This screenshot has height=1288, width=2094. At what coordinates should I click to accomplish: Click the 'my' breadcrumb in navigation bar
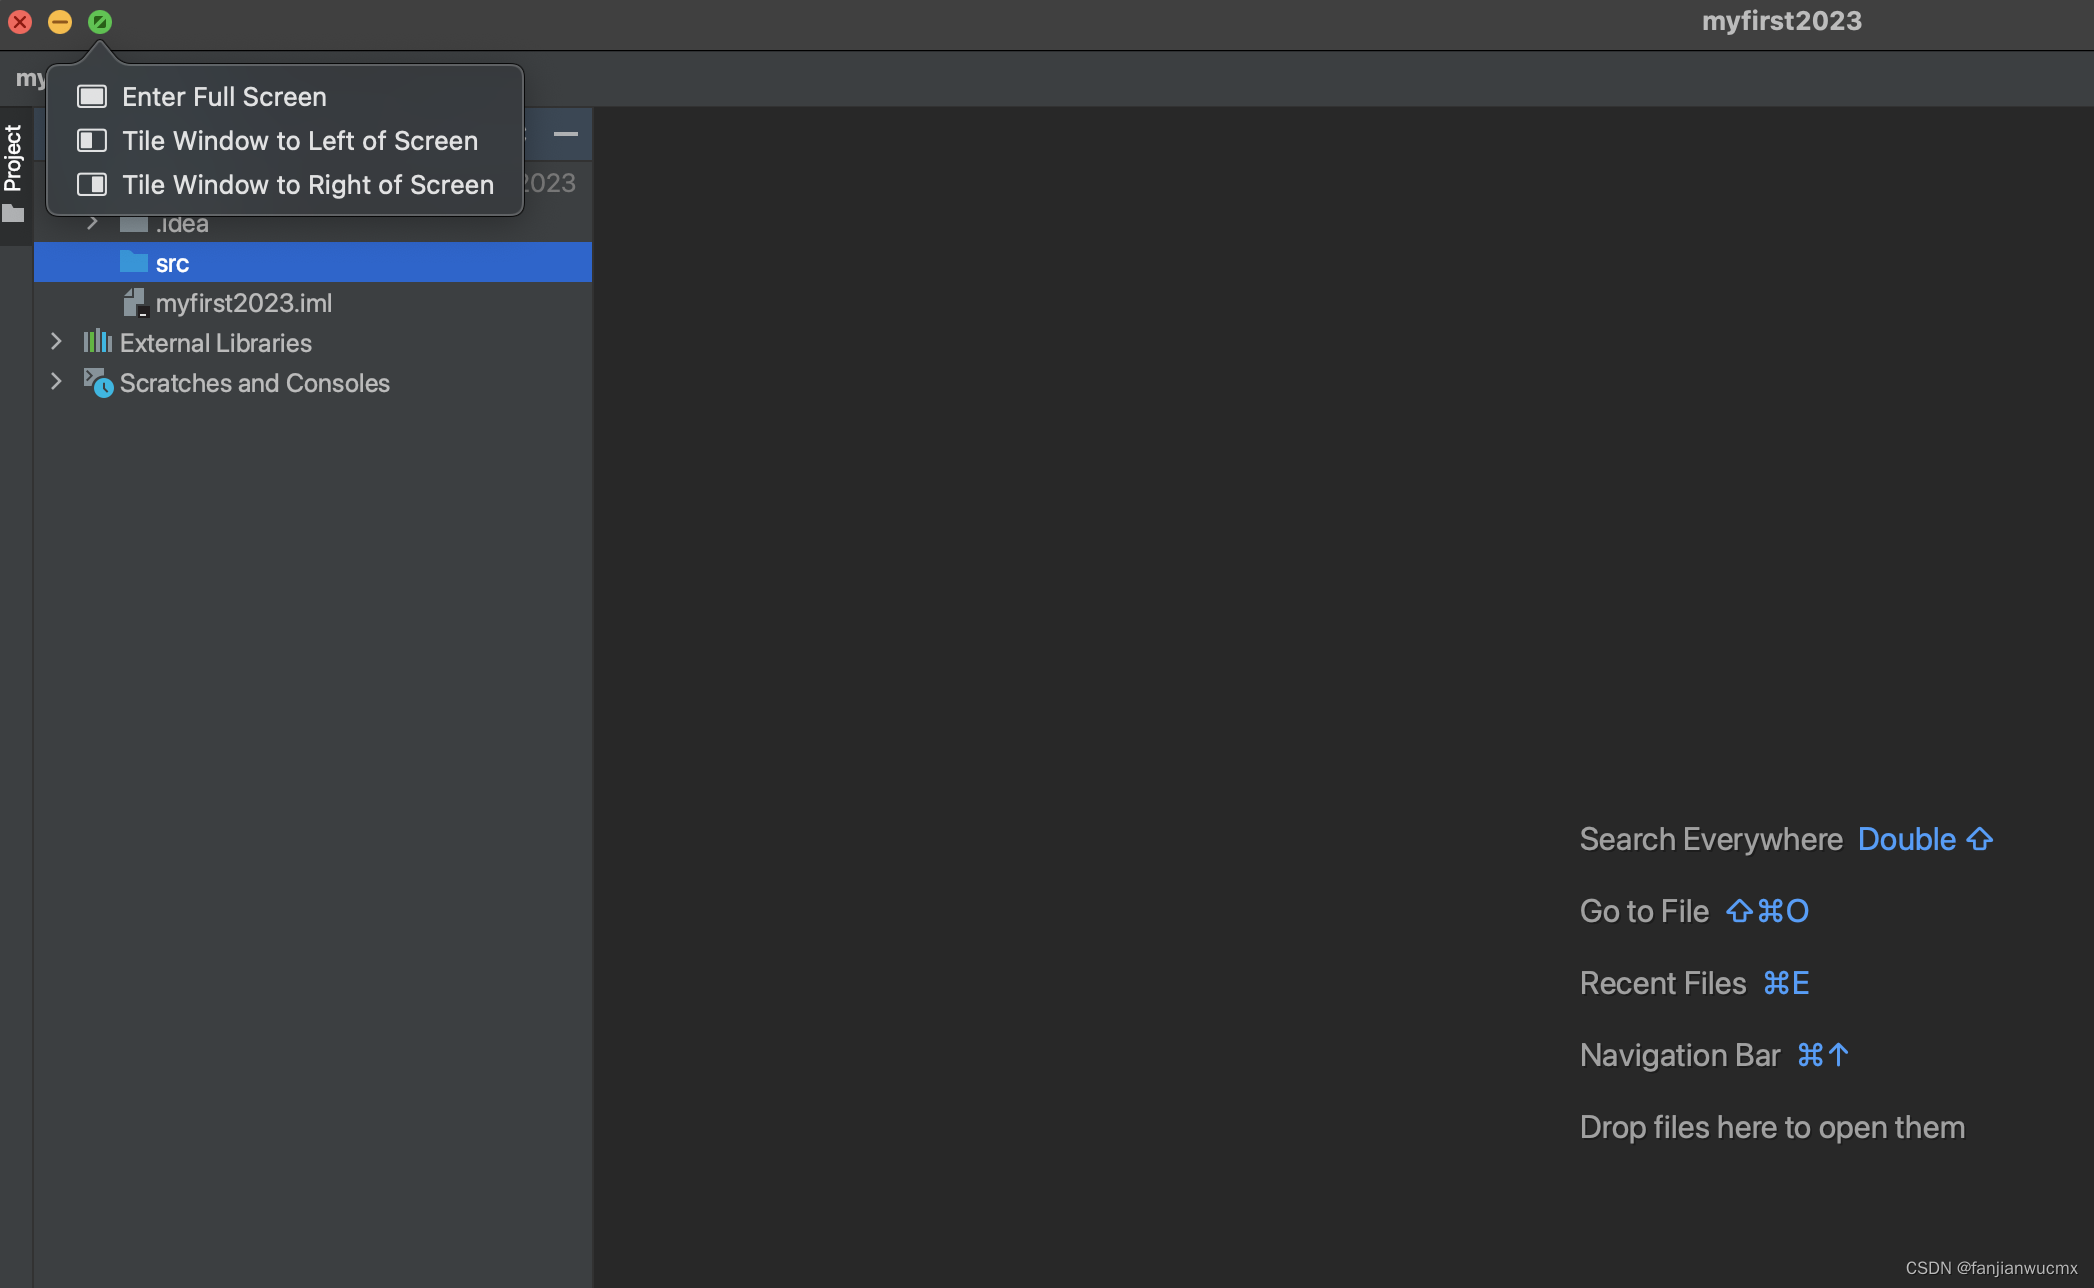coord(29,78)
